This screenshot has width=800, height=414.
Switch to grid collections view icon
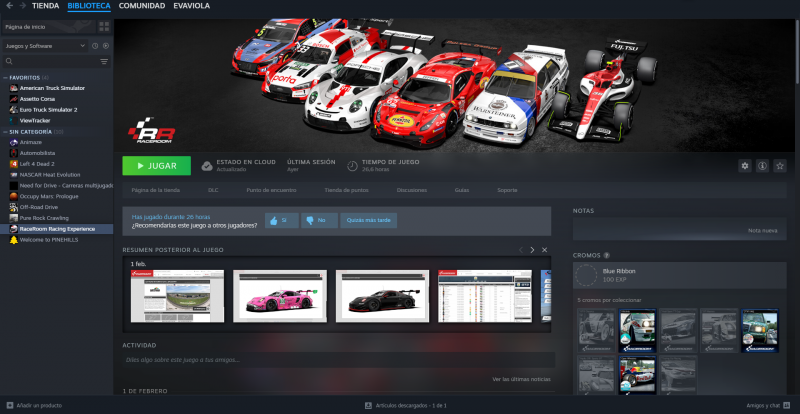point(104,27)
